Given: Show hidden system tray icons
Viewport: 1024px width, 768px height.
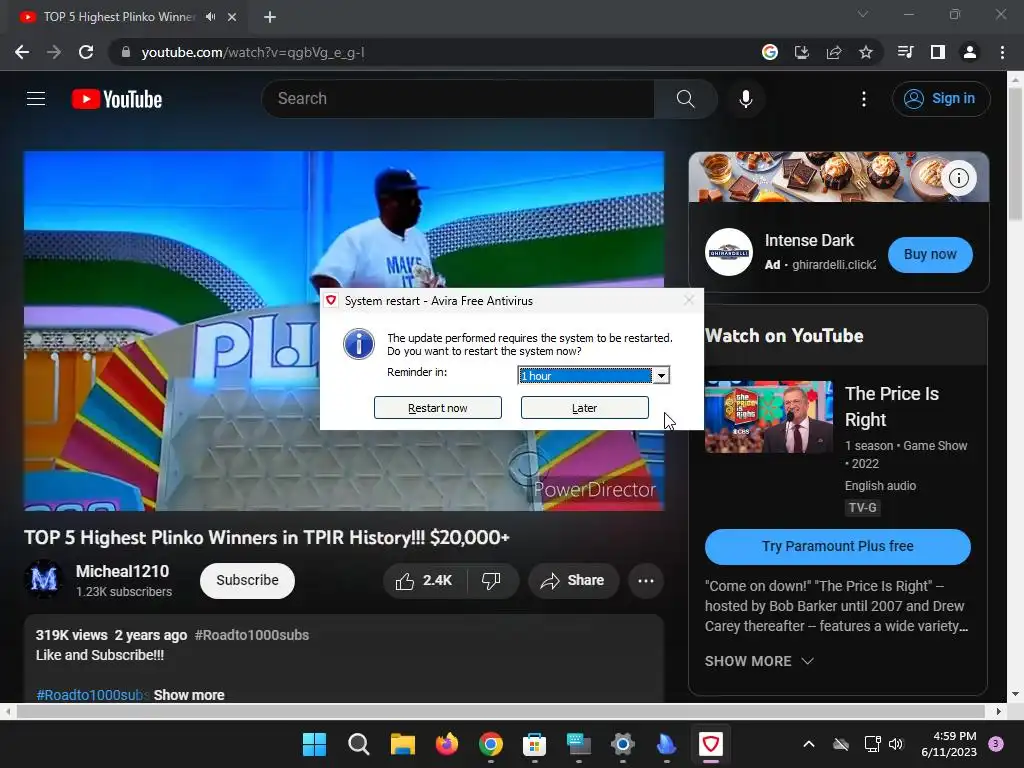Looking at the screenshot, I should [808, 744].
